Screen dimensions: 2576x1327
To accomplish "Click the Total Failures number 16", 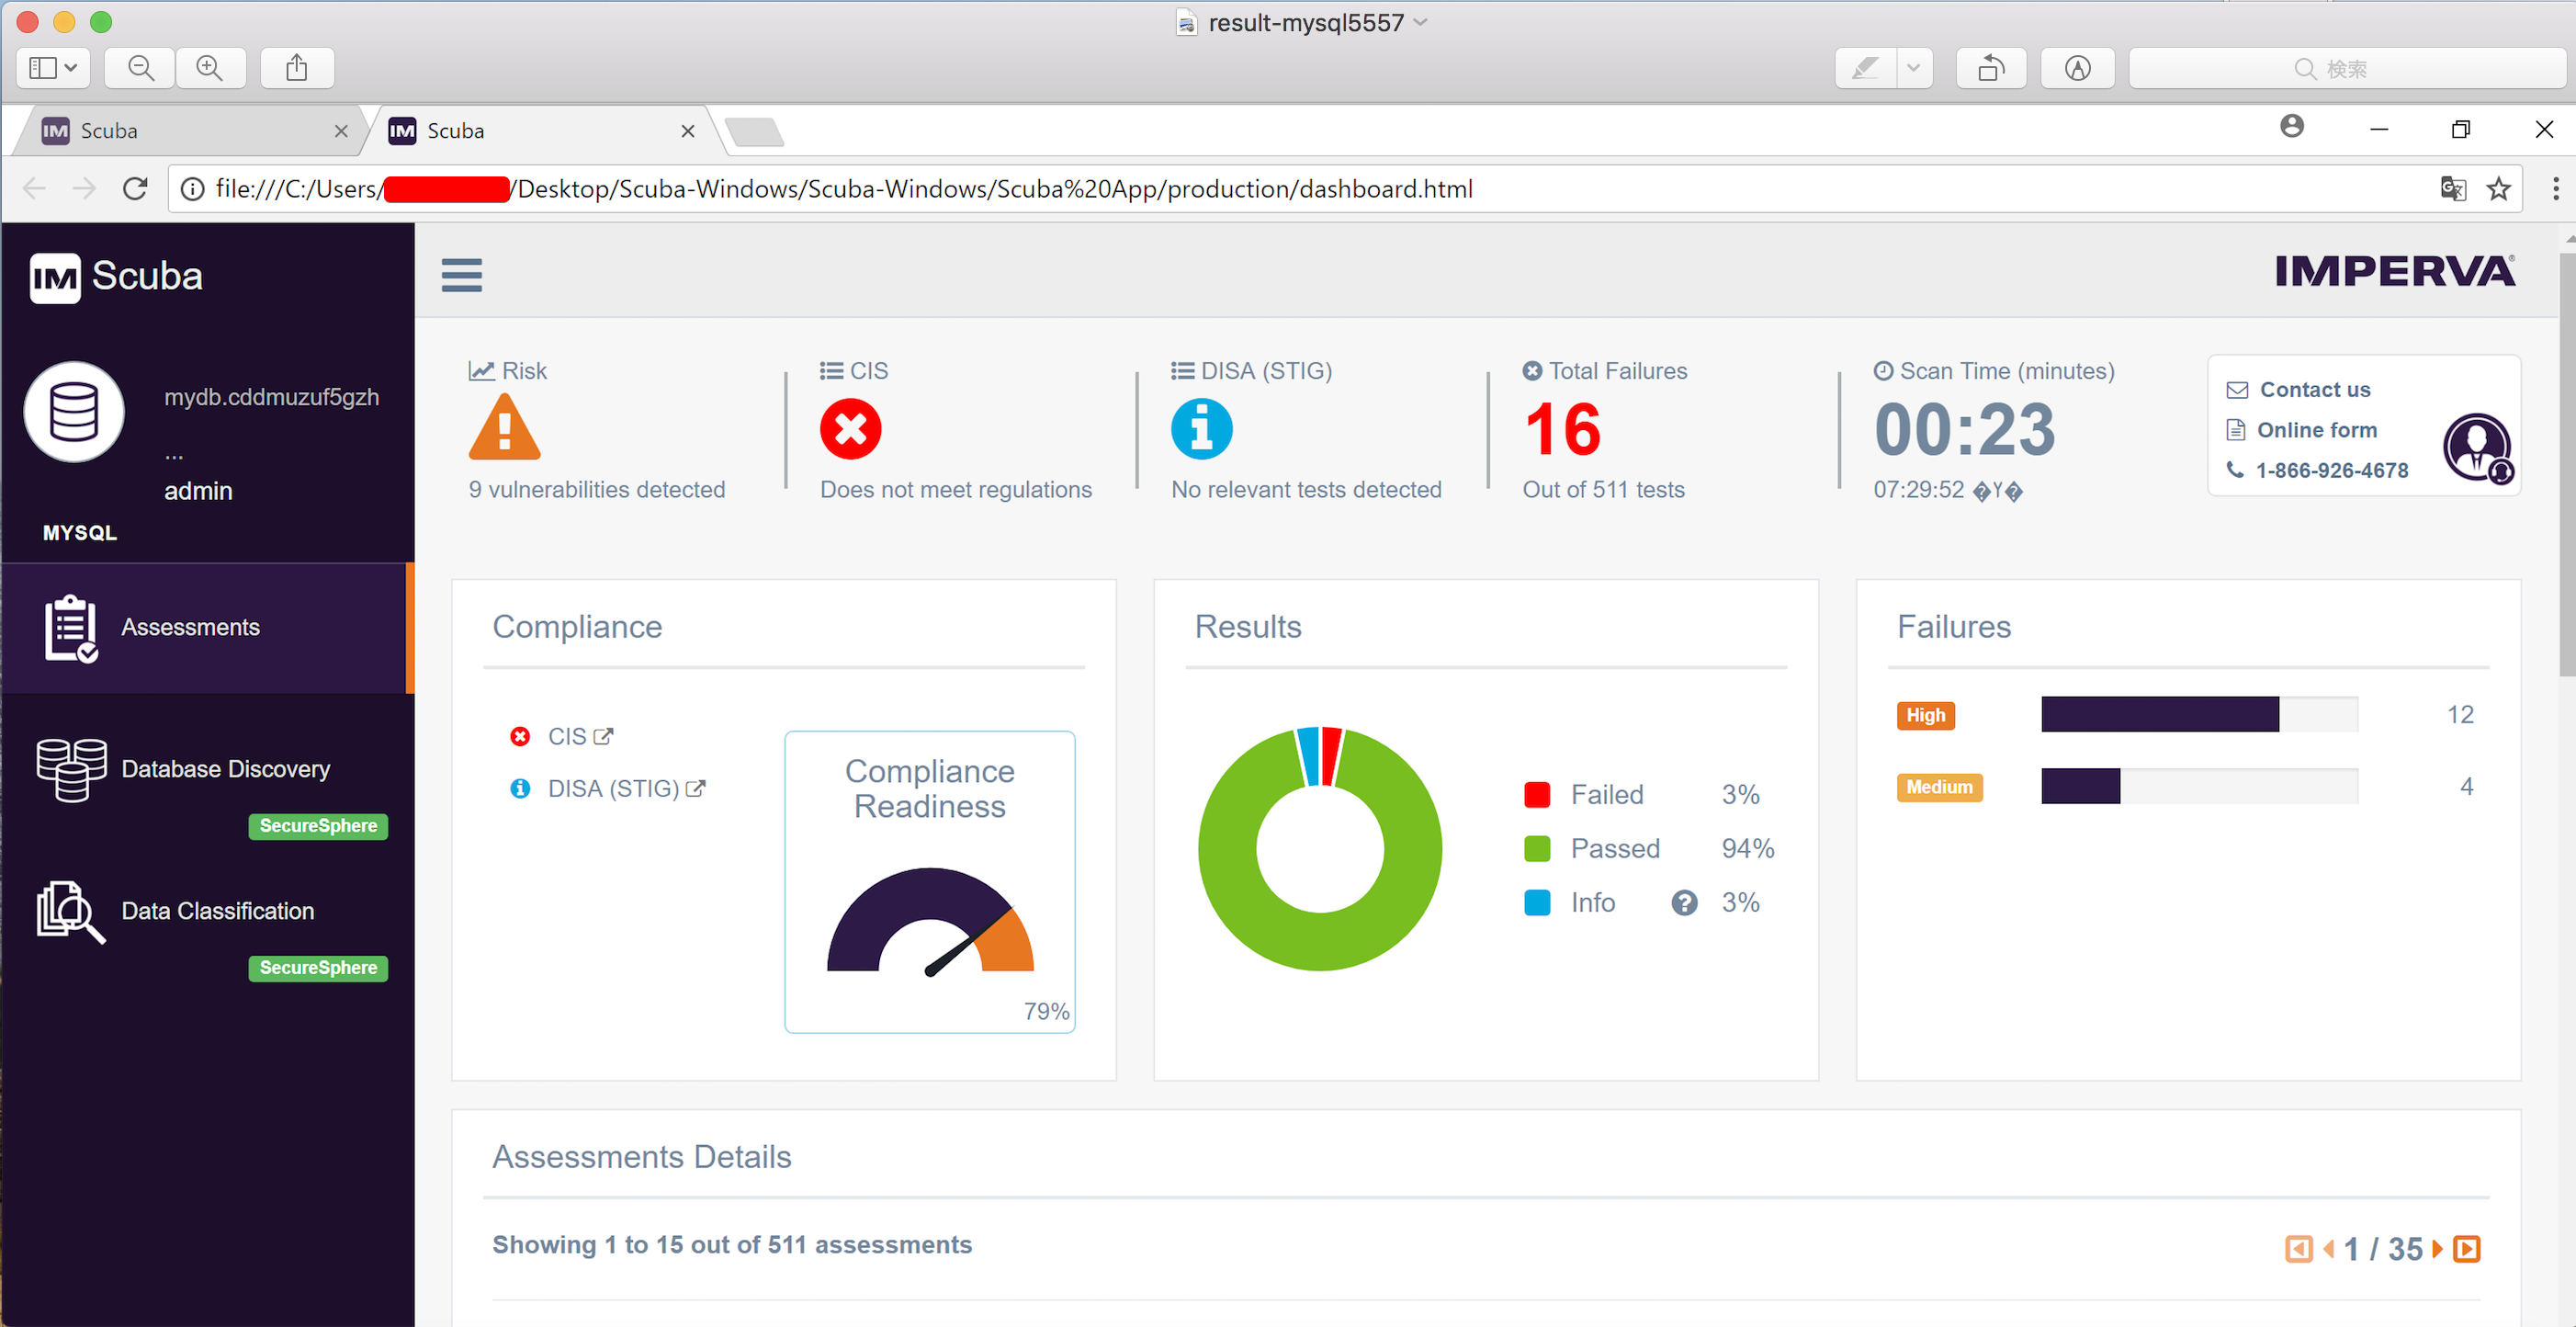I will [1562, 429].
